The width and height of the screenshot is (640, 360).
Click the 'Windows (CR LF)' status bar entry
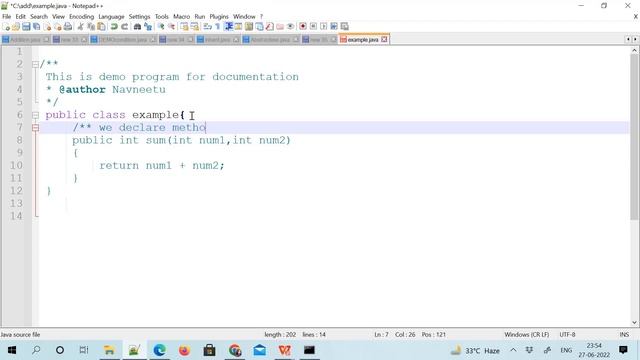pos(527,334)
